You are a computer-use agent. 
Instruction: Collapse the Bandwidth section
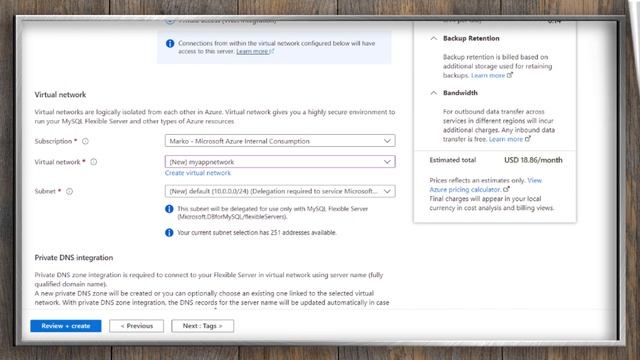(x=434, y=93)
